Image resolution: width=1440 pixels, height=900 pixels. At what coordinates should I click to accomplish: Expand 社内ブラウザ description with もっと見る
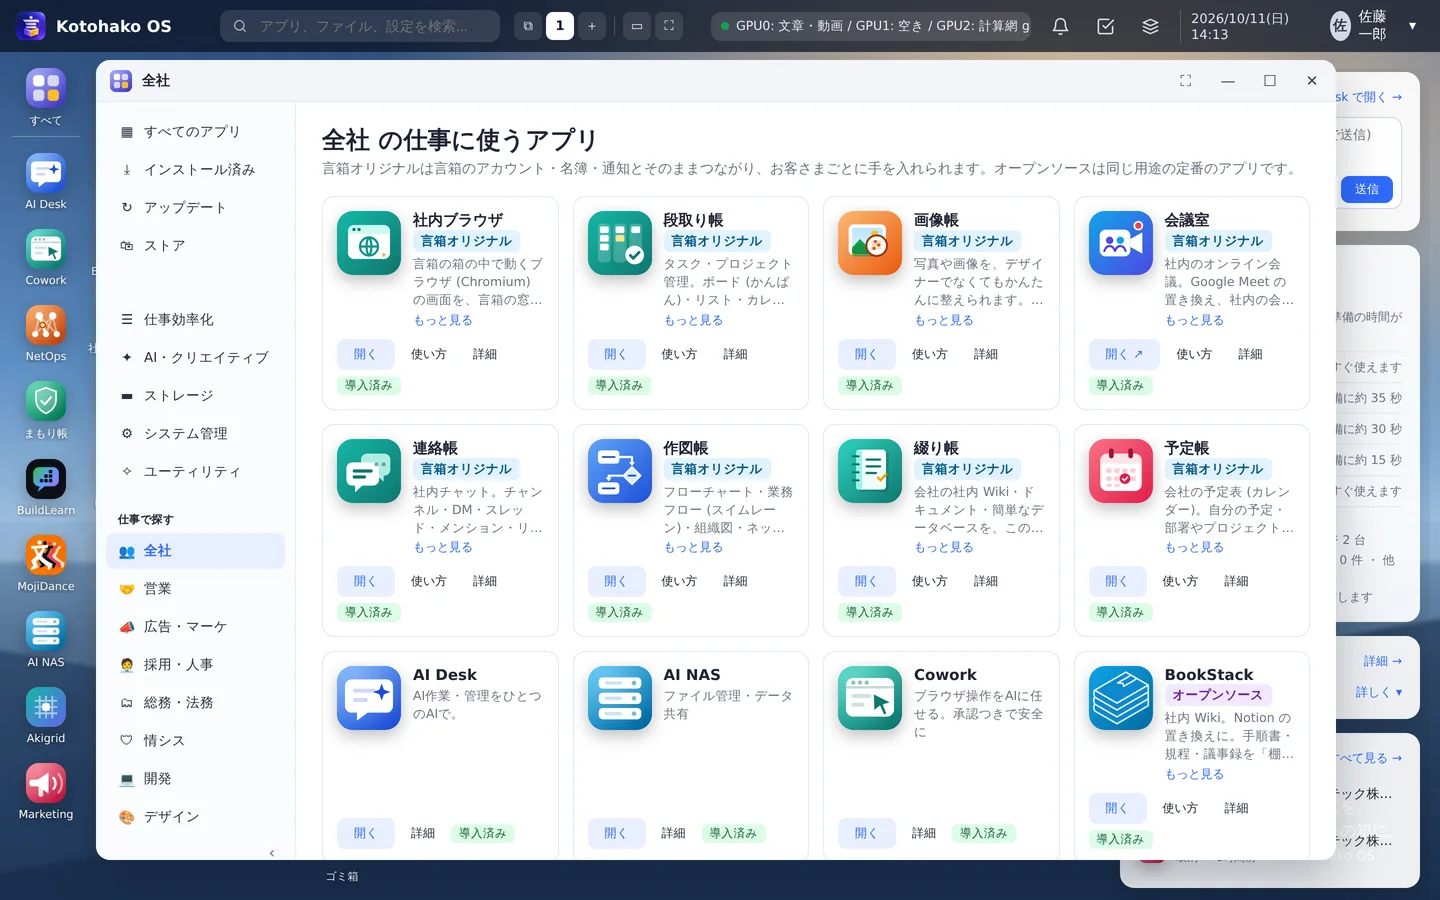(x=443, y=320)
